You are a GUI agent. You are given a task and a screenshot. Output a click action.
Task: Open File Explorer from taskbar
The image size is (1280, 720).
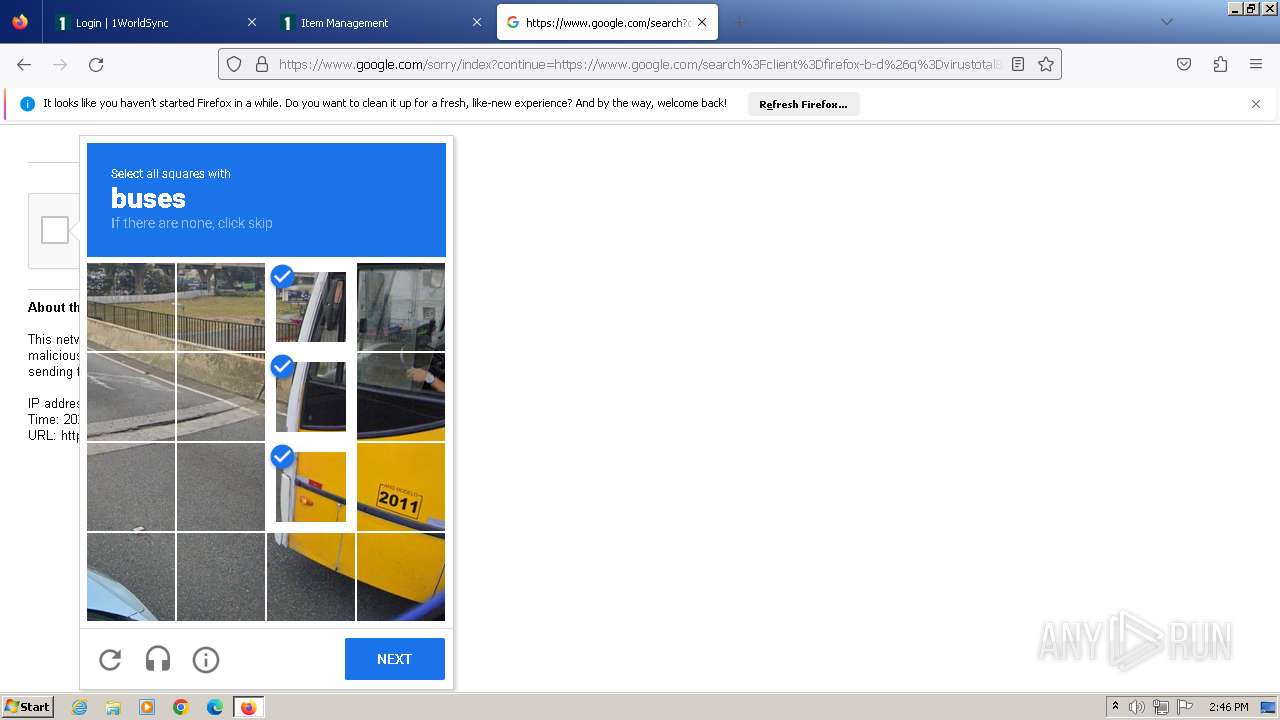113,707
